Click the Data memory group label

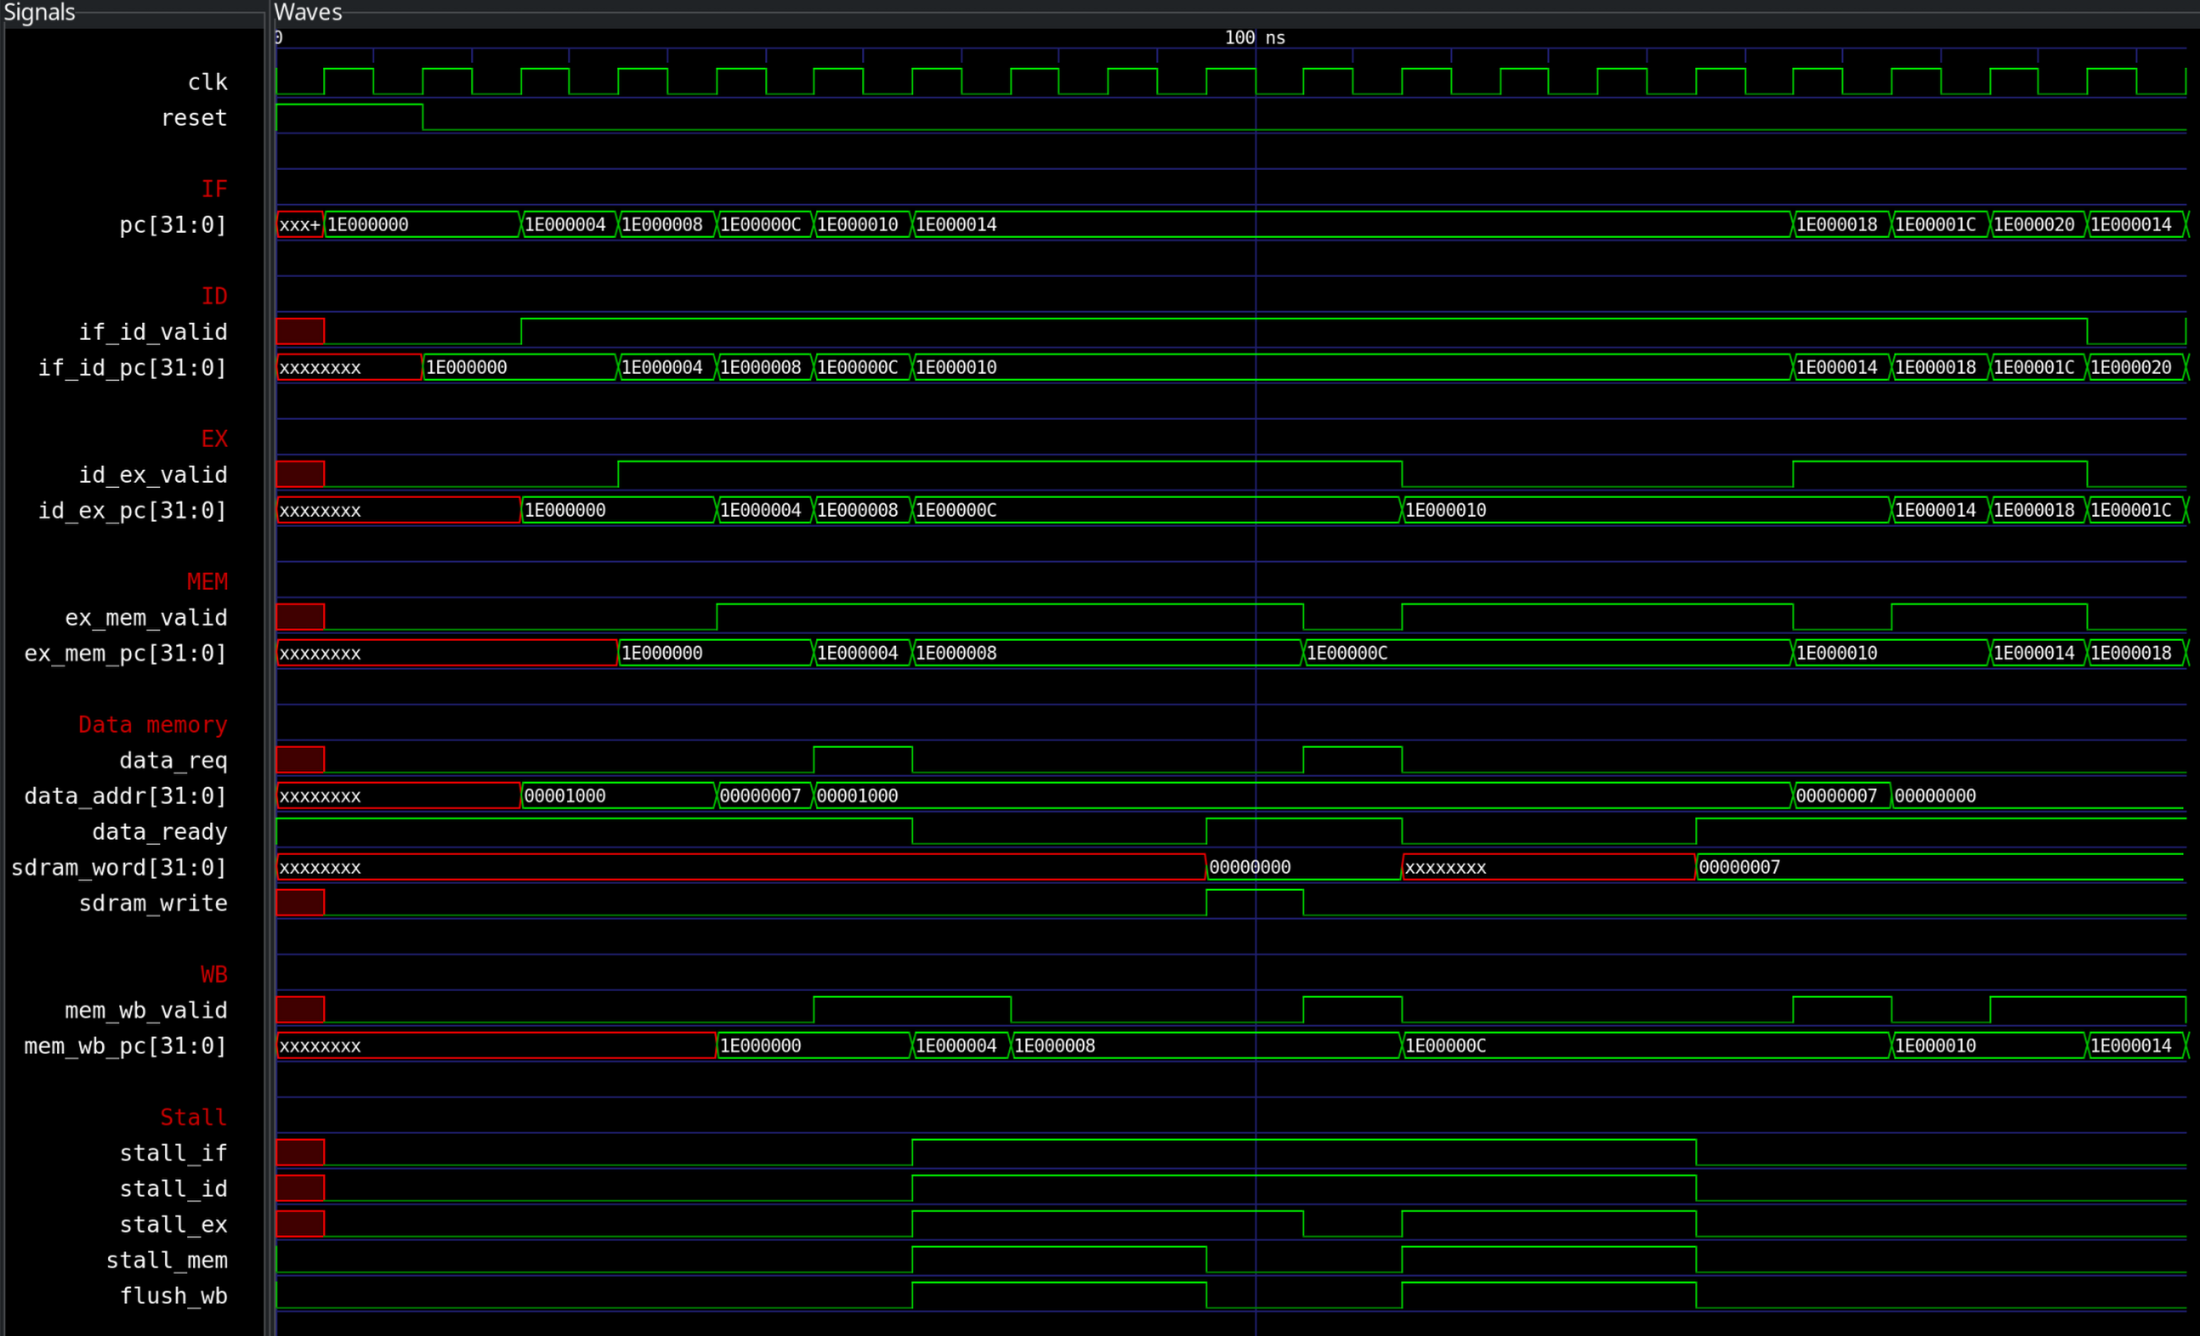(x=153, y=725)
